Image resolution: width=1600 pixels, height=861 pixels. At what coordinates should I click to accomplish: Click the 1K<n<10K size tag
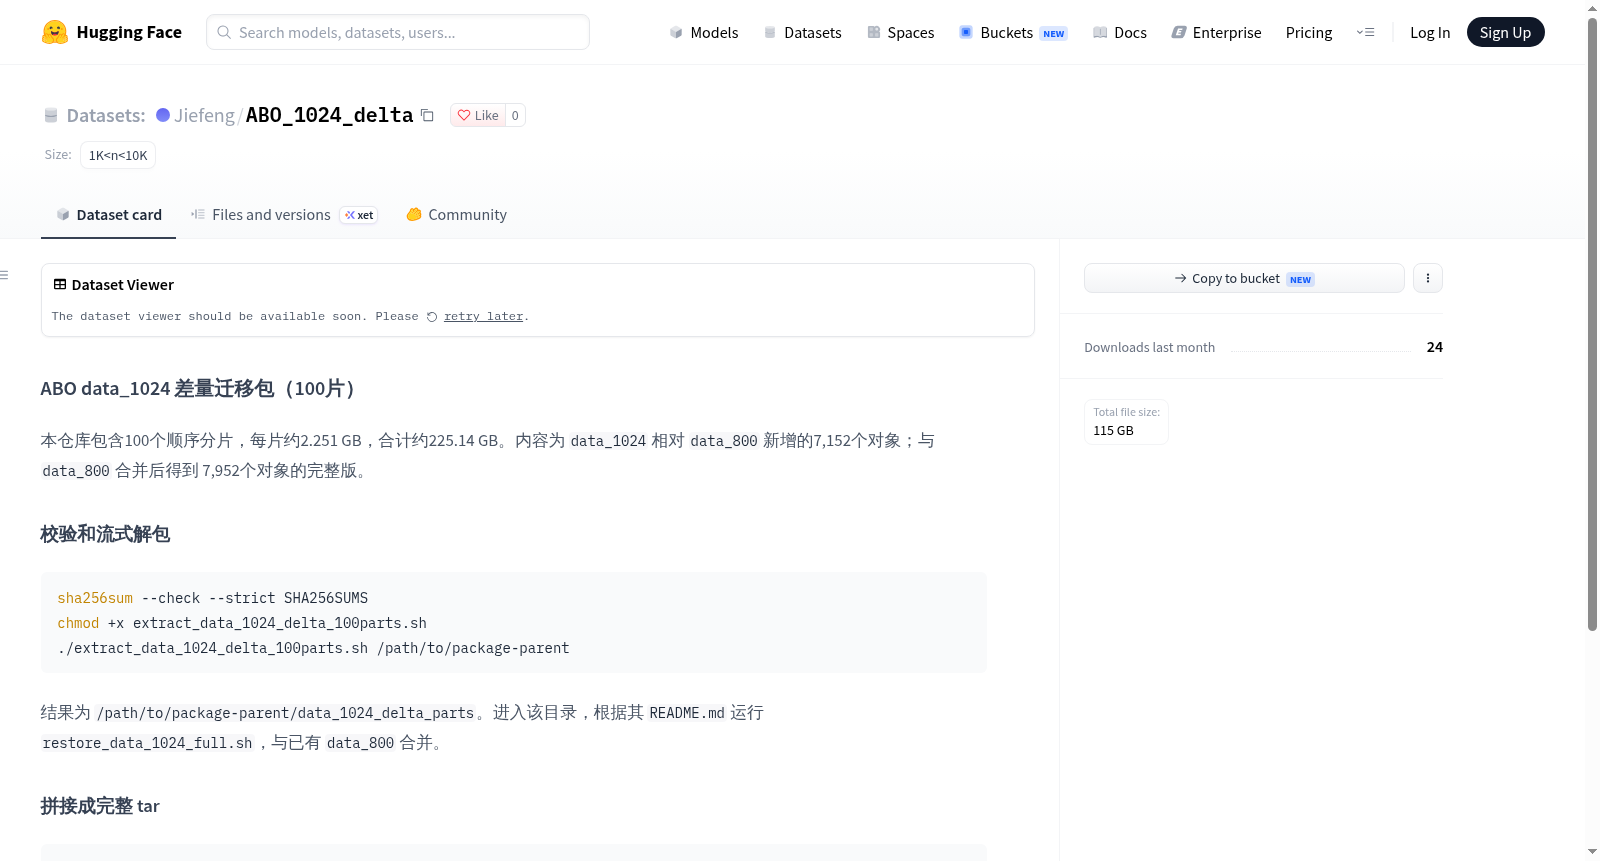coord(118,155)
